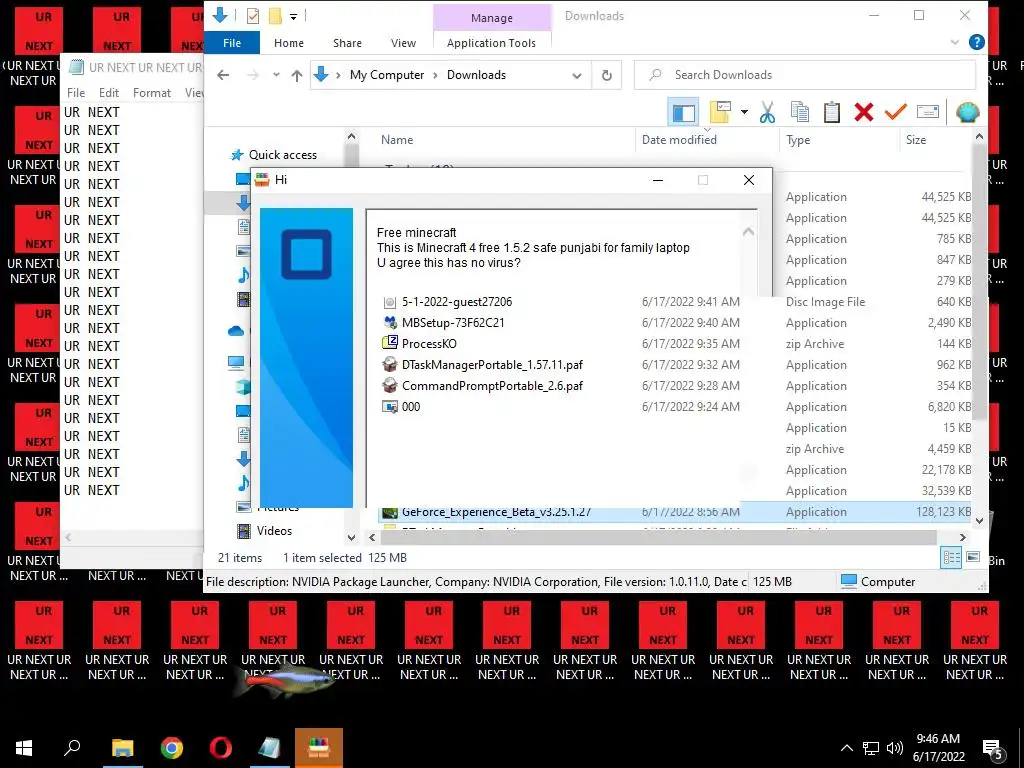Image resolution: width=1024 pixels, height=768 pixels.
Task: Click My Computer in the address breadcrumb
Action: pyautogui.click(x=387, y=75)
